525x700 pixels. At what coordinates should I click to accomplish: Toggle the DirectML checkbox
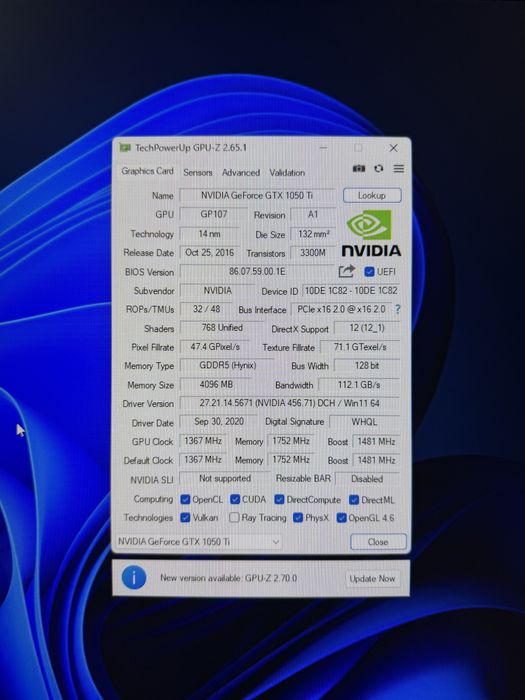354,500
